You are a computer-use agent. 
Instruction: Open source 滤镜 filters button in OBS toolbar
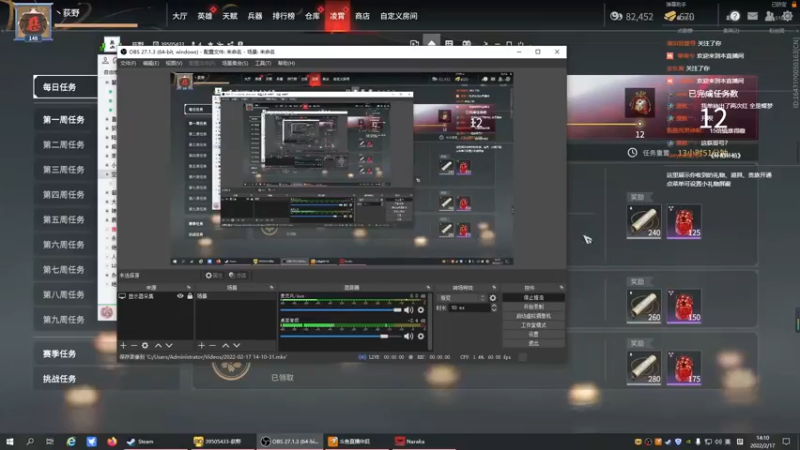pos(237,276)
